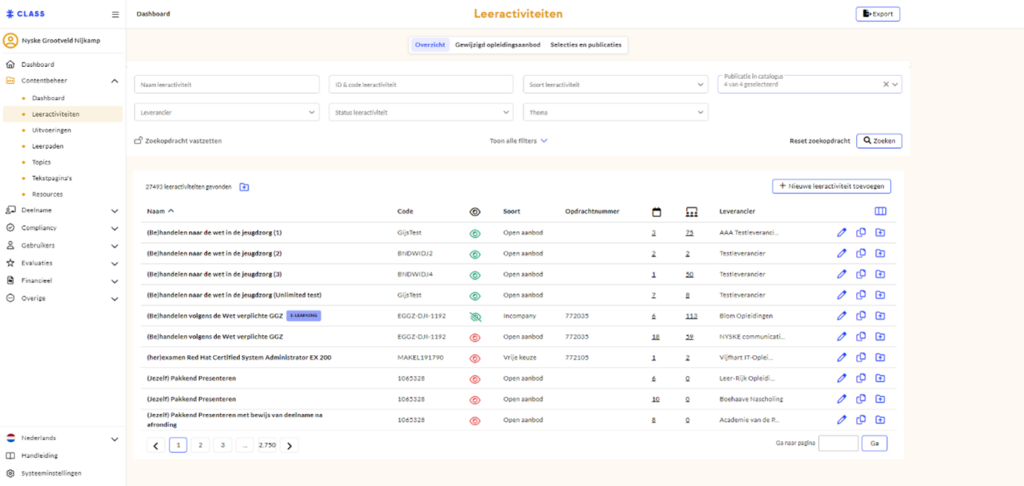Image resolution: width=1024 pixels, height=486 pixels.
Task: Toggle Zoekopdracht vastzetten lock
Action: click(139, 141)
